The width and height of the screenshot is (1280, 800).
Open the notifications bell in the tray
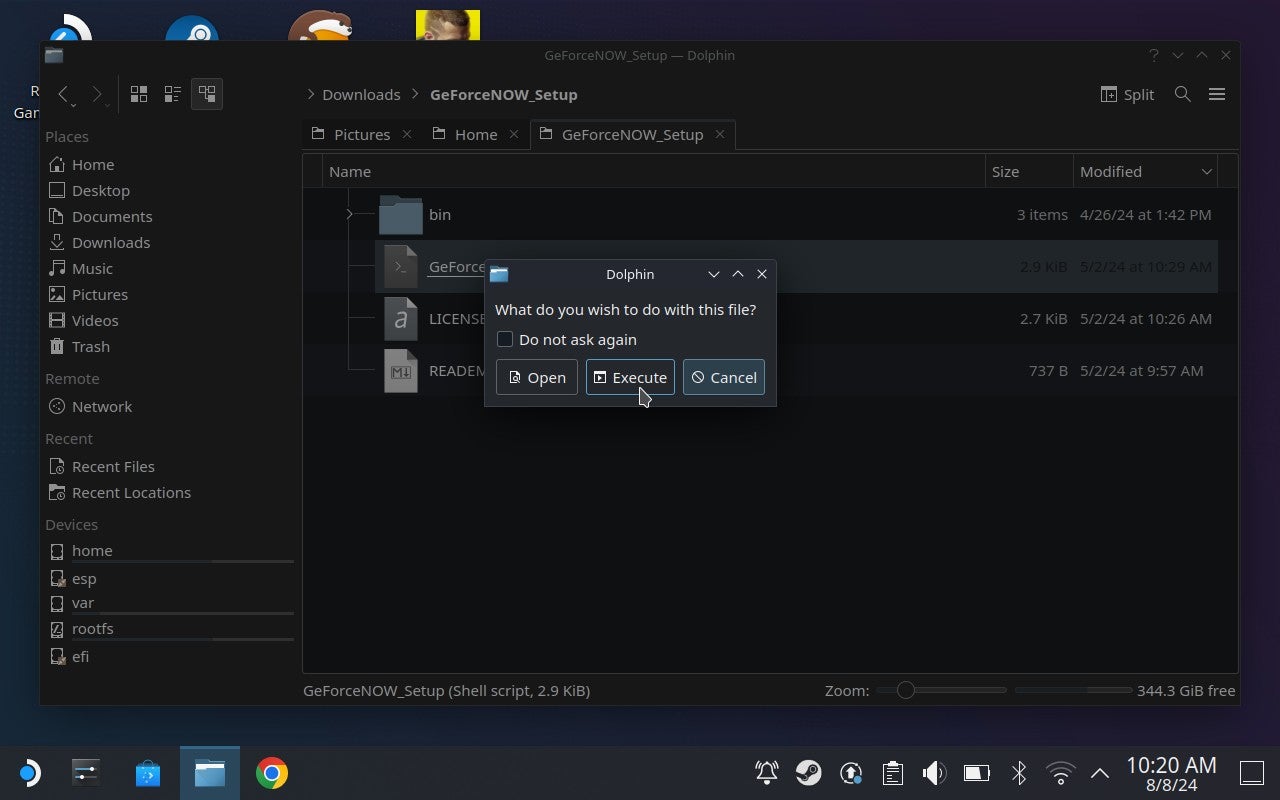point(766,772)
